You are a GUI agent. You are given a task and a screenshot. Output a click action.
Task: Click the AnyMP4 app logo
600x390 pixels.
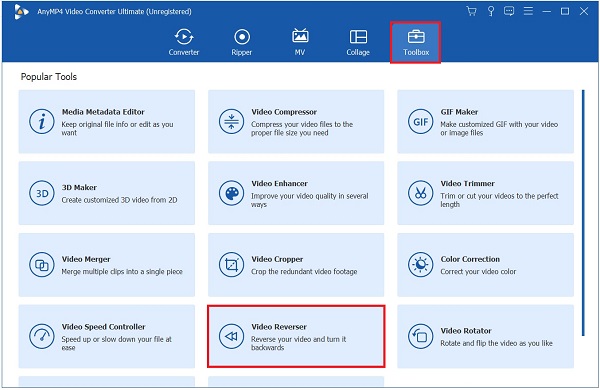pyautogui.click(x=21, y=12)
